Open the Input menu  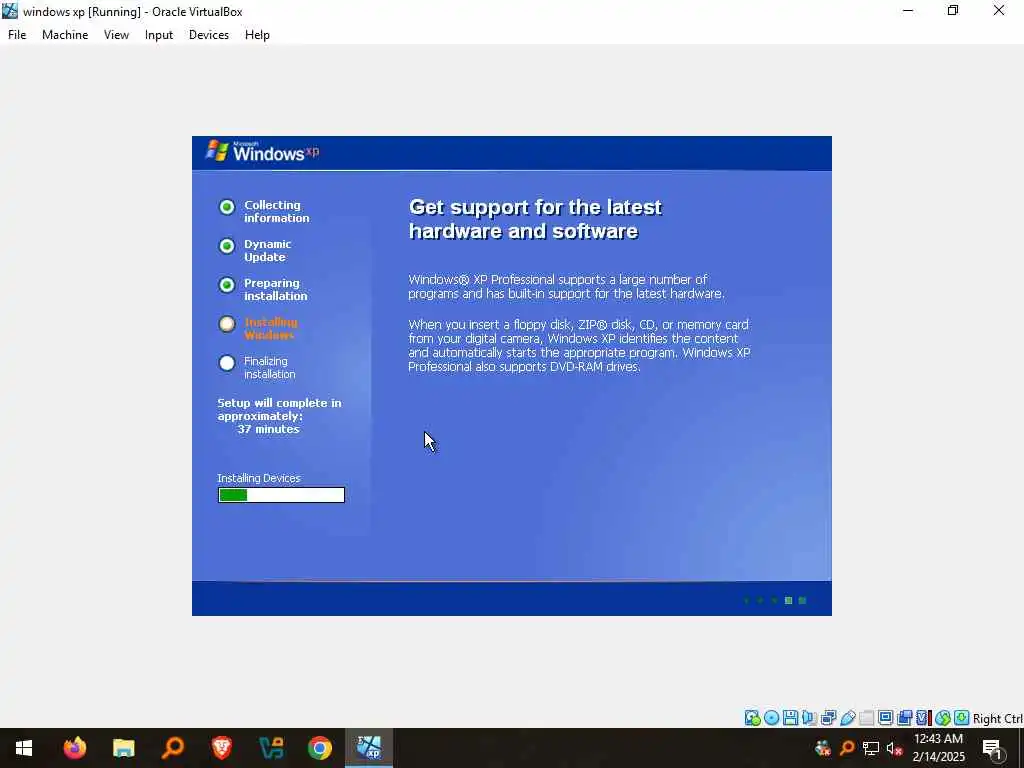(159, 35)
